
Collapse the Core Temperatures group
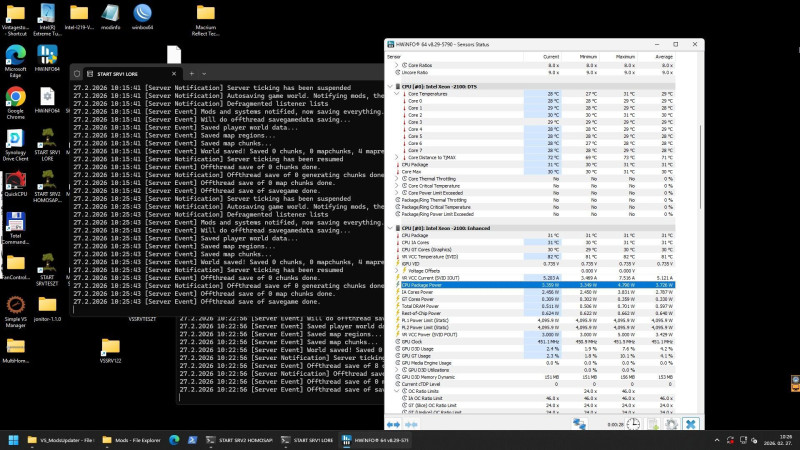point(398,93)
